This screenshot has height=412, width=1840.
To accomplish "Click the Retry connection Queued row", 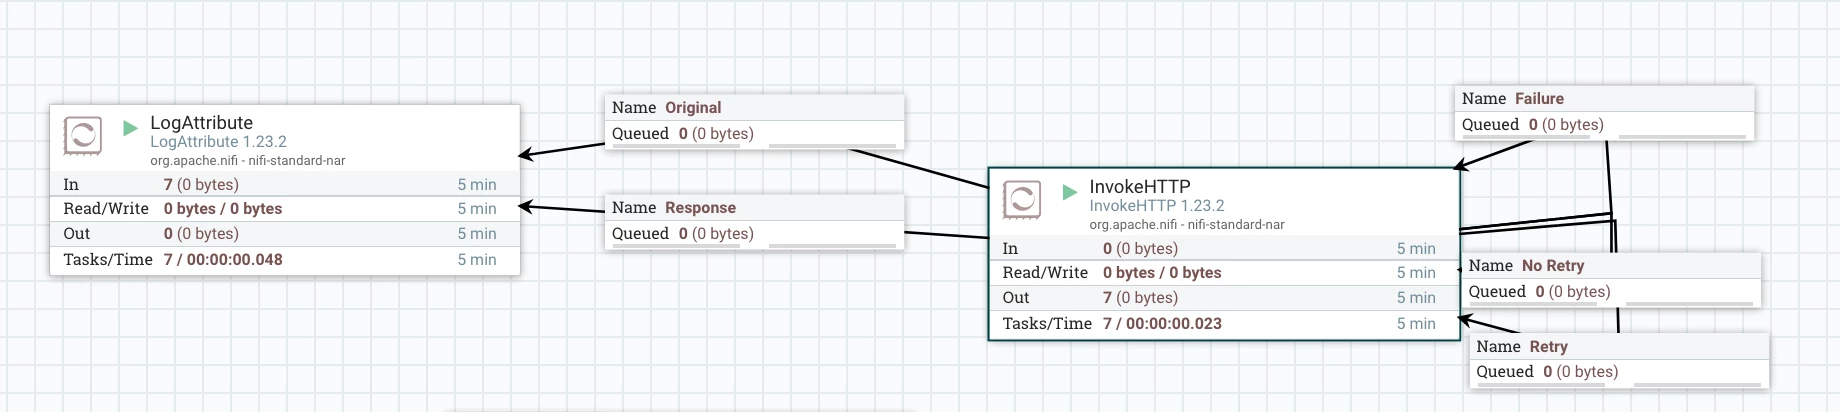I will (1619, 372).
